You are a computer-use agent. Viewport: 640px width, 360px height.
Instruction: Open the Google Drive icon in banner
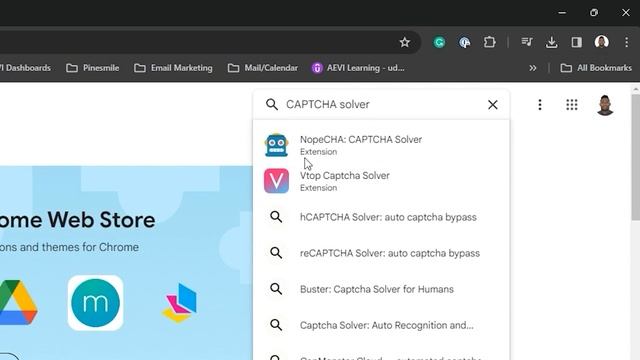pyautogui.click(x=18, y=302)
